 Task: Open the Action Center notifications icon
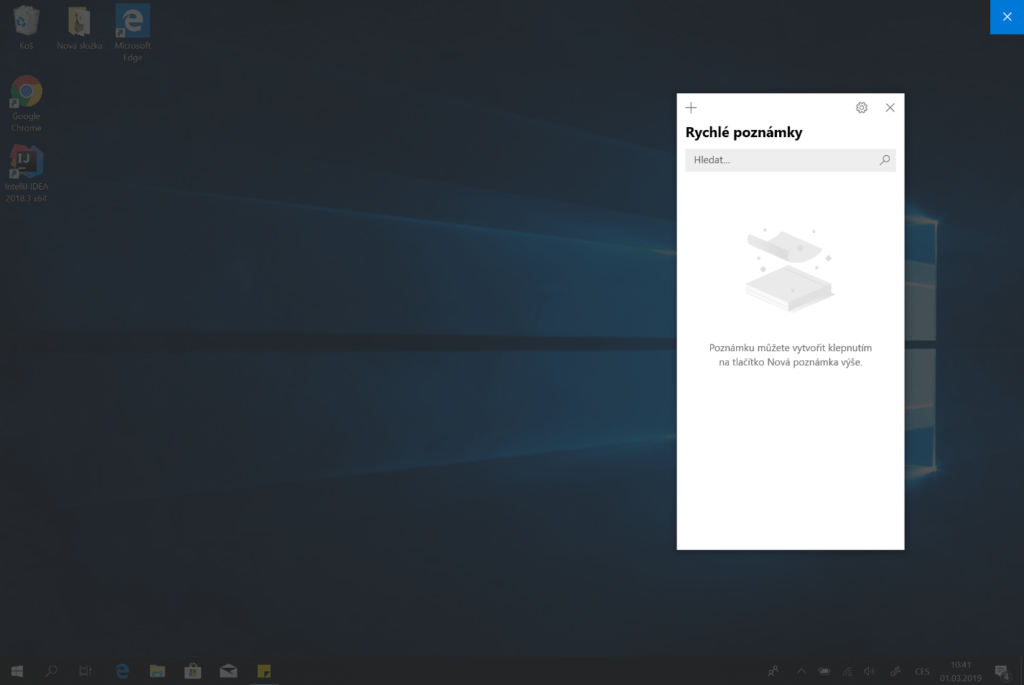(x=1001, y=670)
